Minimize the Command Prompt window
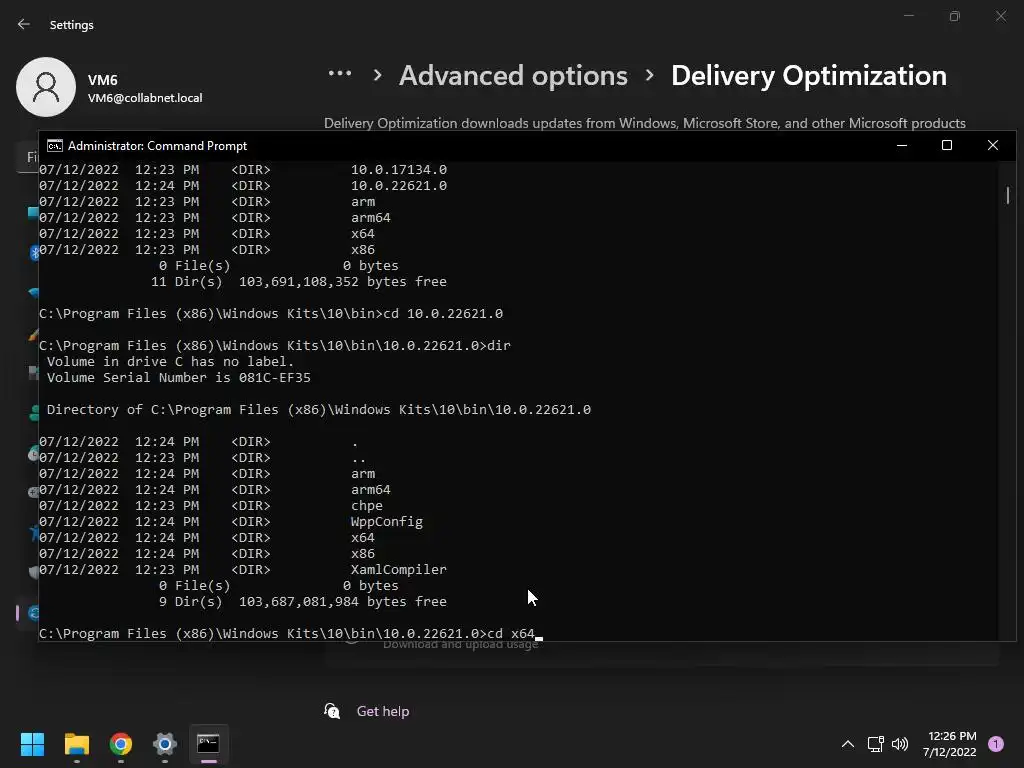1024x768 pixels. pos(902,145)
